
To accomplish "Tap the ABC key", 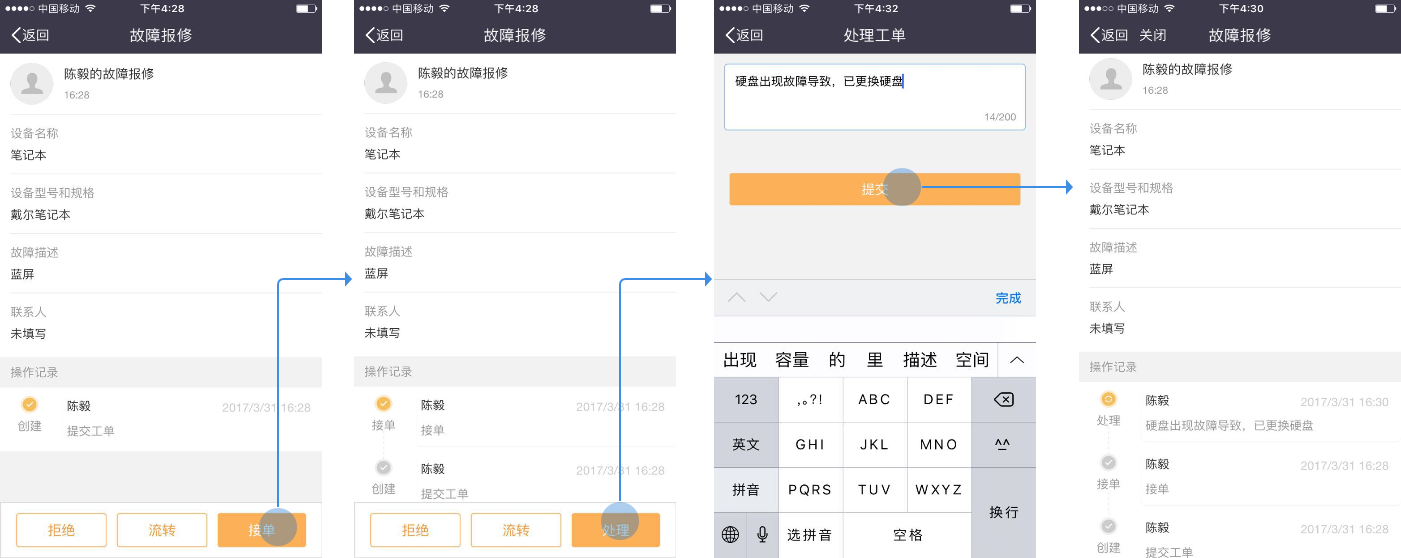I will click(875, 399).
